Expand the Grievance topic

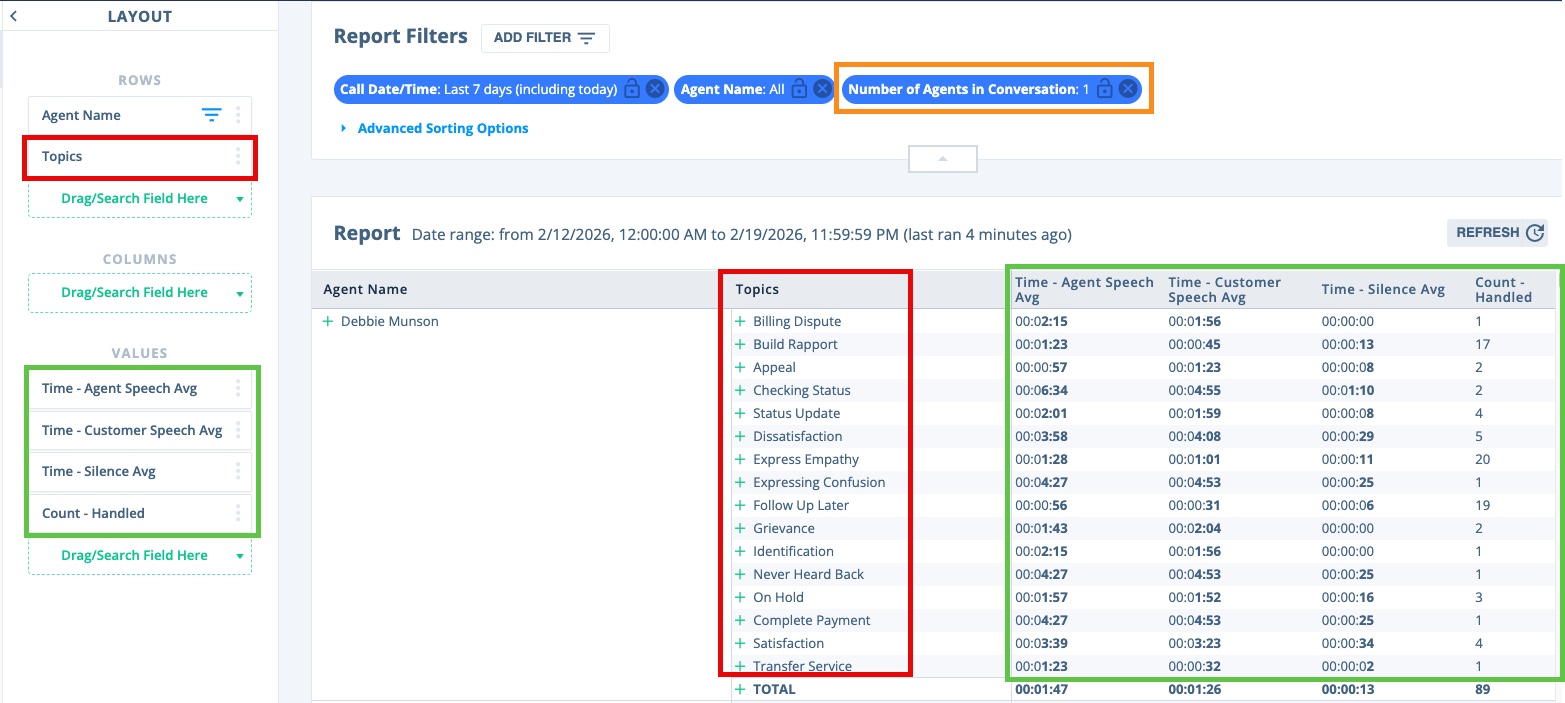741,529
